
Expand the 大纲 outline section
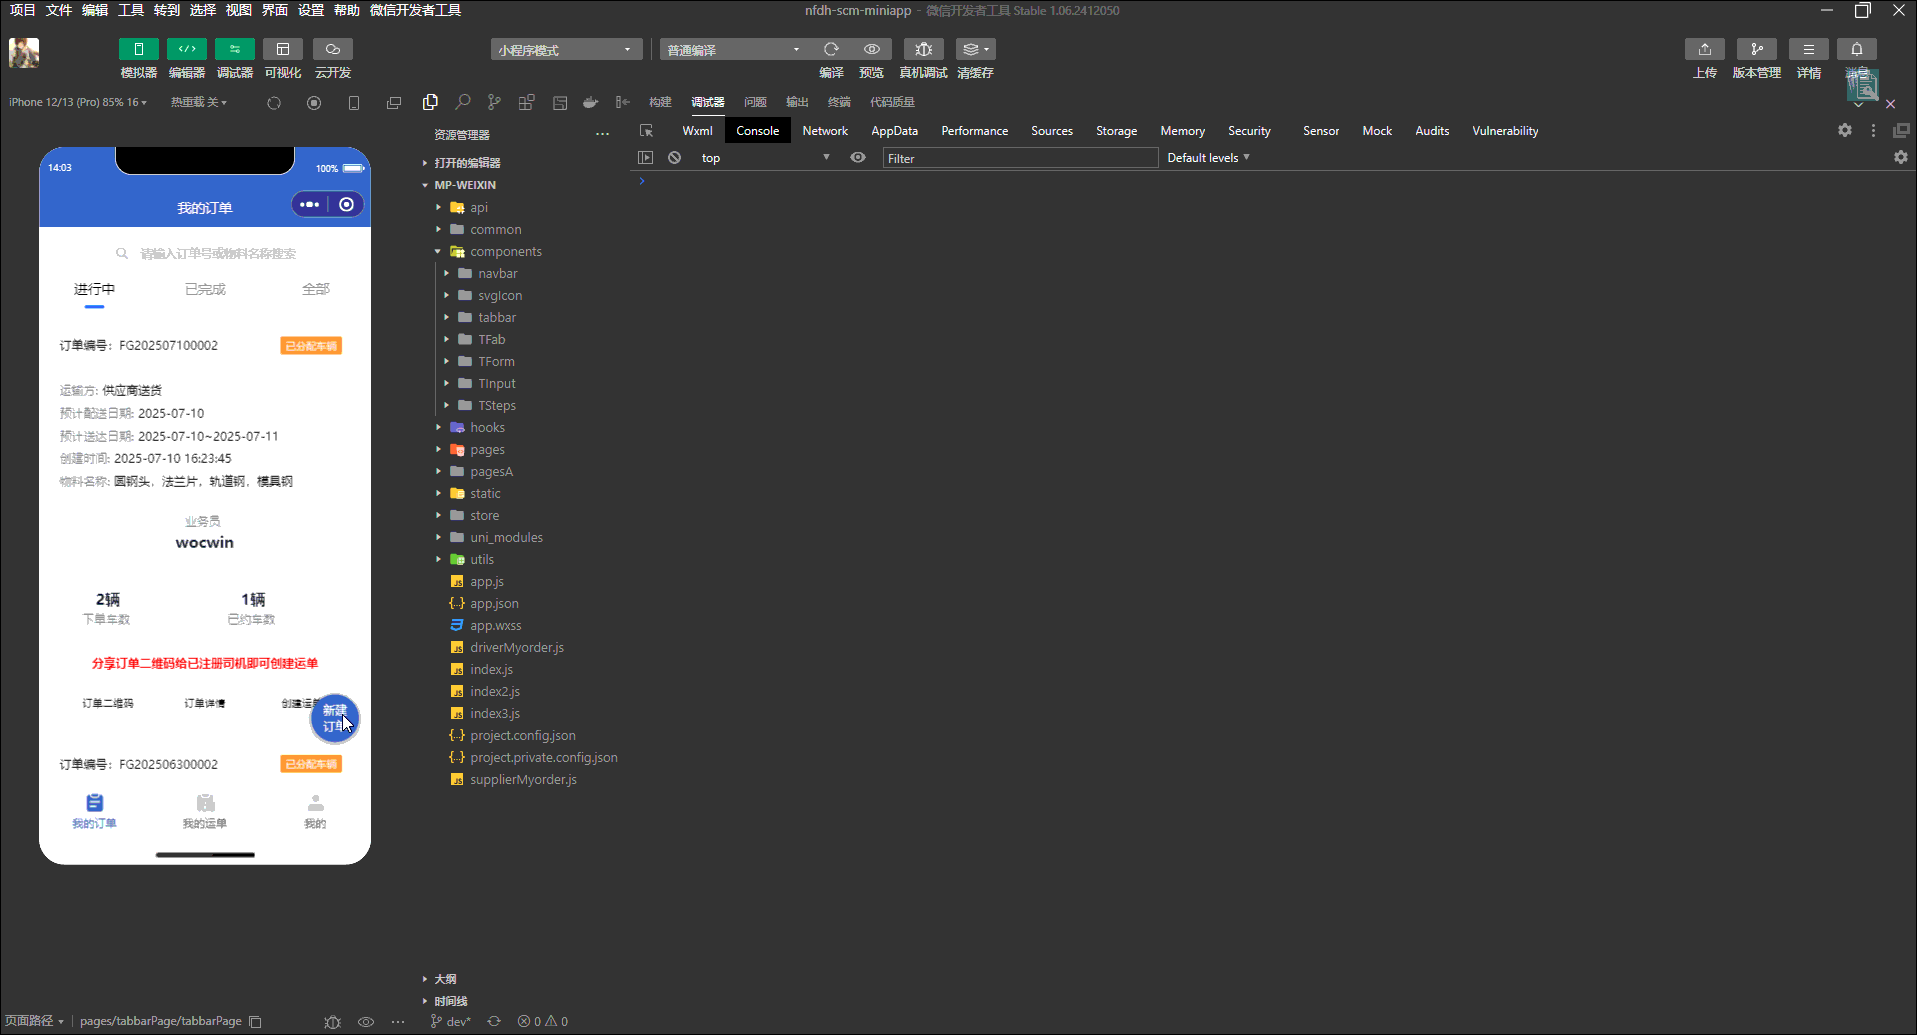click(445, 979)
